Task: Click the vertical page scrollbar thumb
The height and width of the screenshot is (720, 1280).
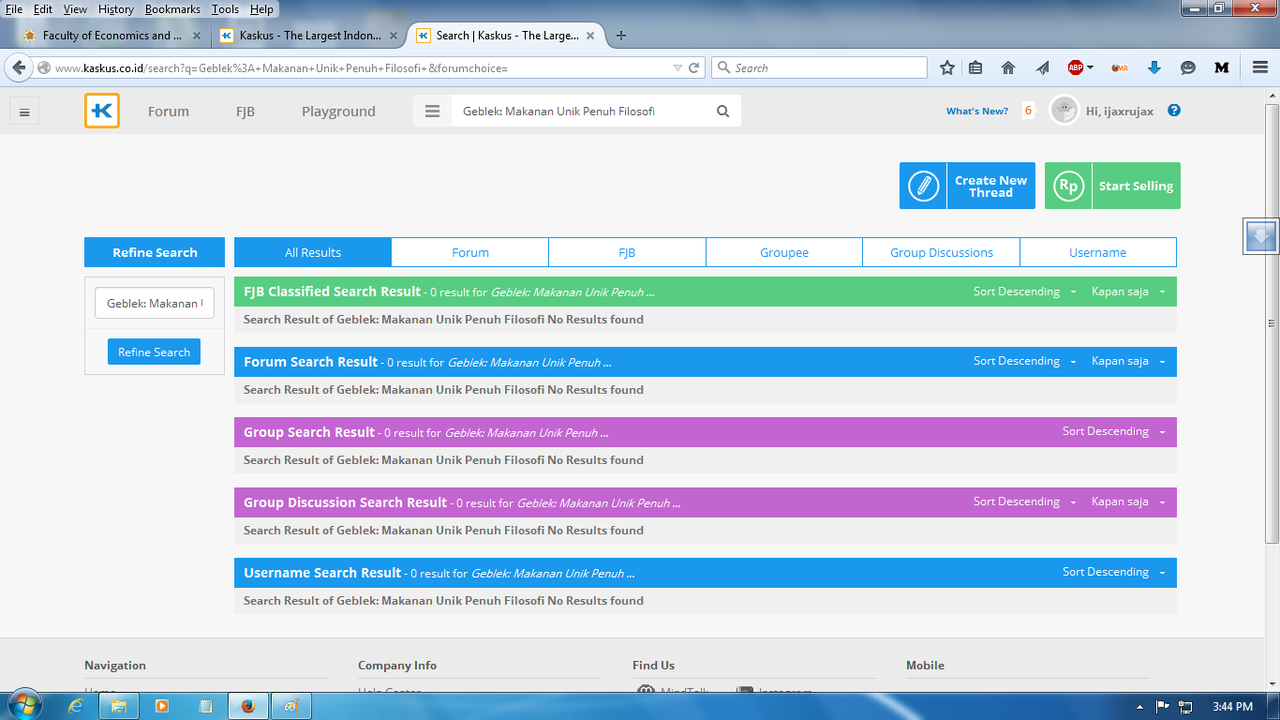Action: [1271, 323]
